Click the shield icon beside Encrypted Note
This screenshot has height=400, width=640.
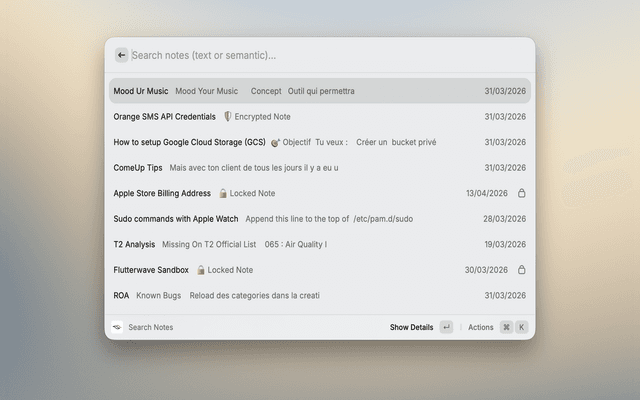[228, 117]
